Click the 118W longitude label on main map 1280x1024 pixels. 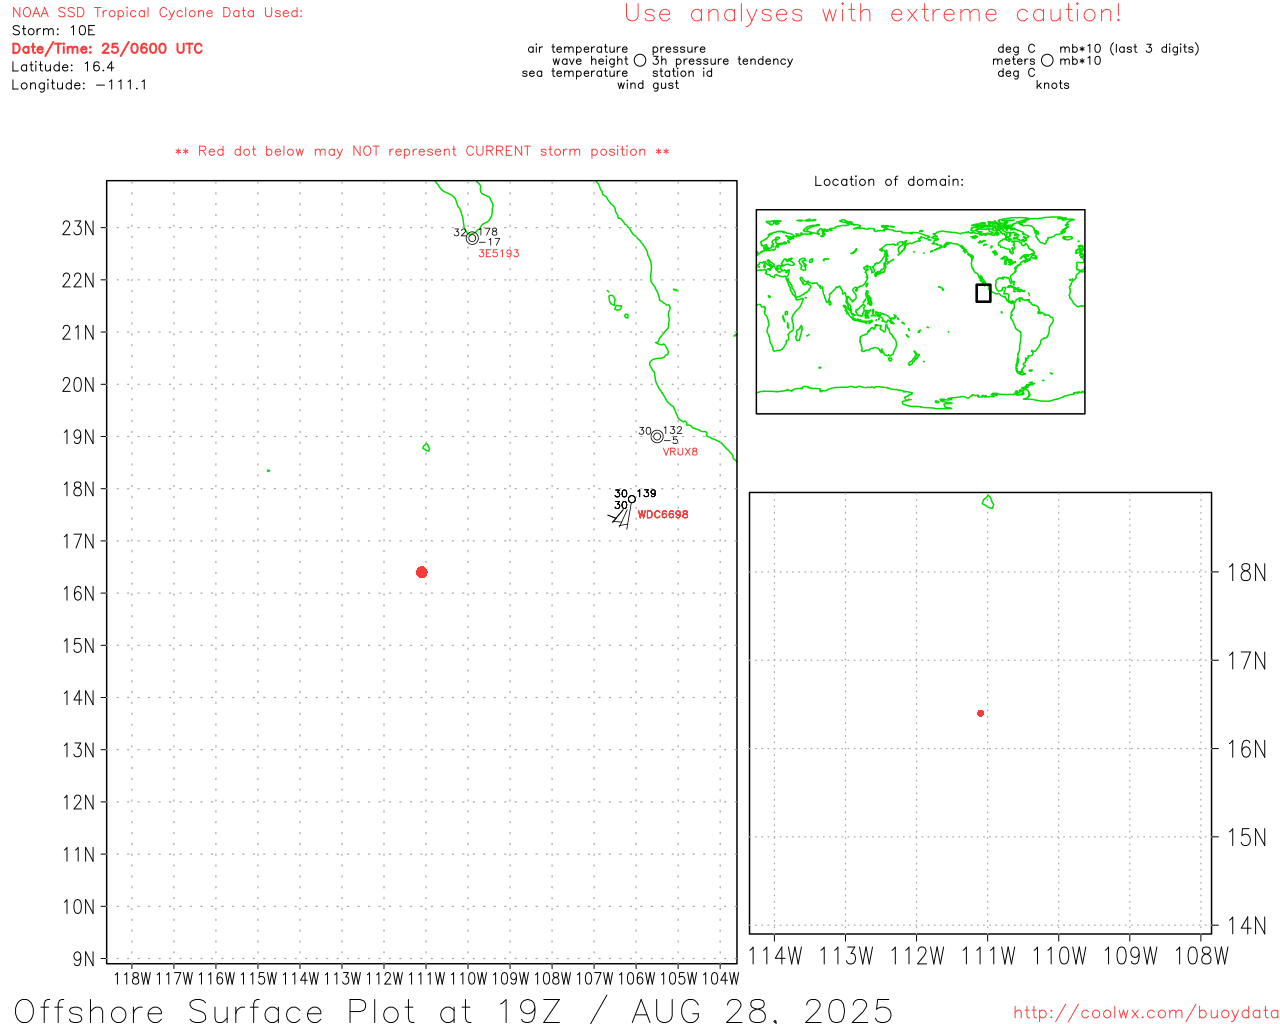132,978
